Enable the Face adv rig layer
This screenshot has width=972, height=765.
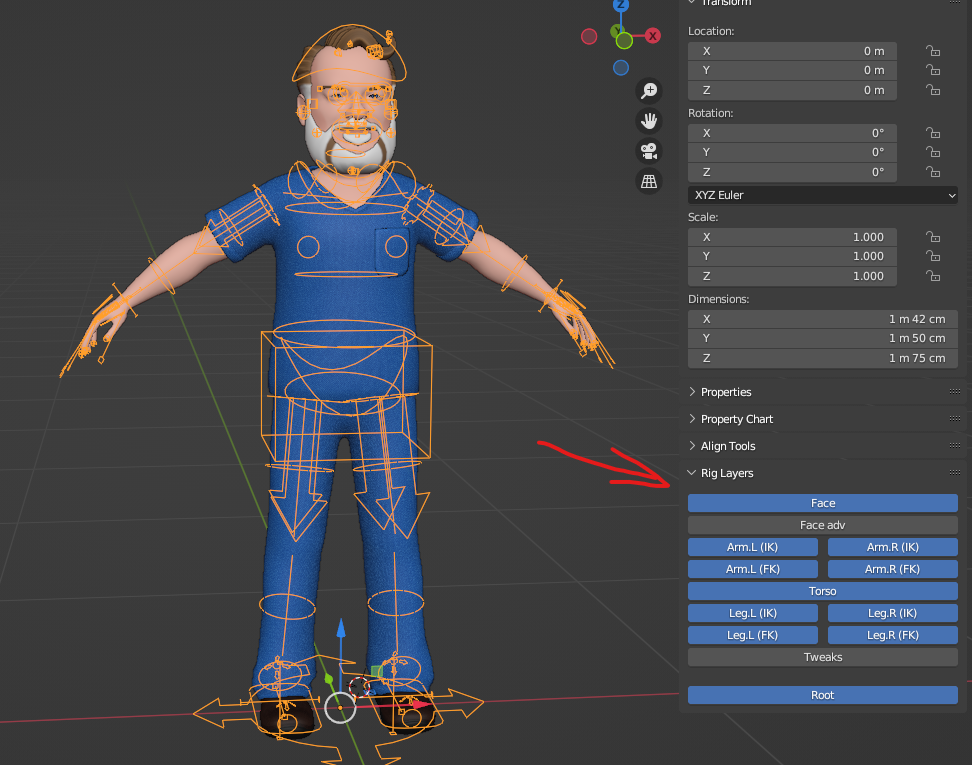coord(823,525)
